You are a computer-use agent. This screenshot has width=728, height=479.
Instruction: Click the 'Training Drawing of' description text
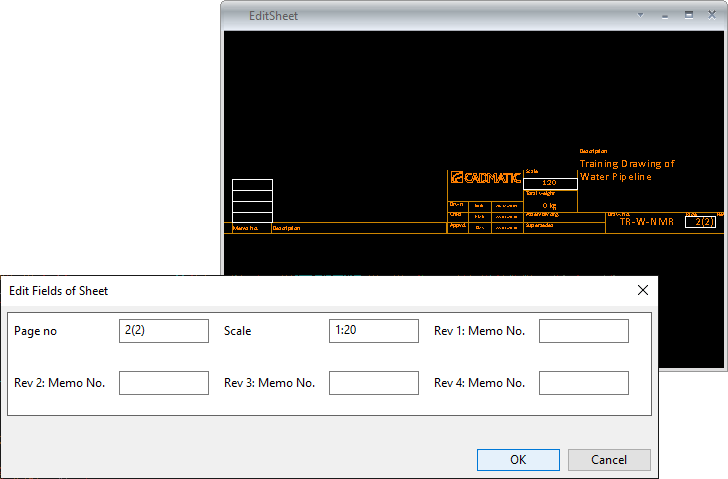tap(627, 163)
